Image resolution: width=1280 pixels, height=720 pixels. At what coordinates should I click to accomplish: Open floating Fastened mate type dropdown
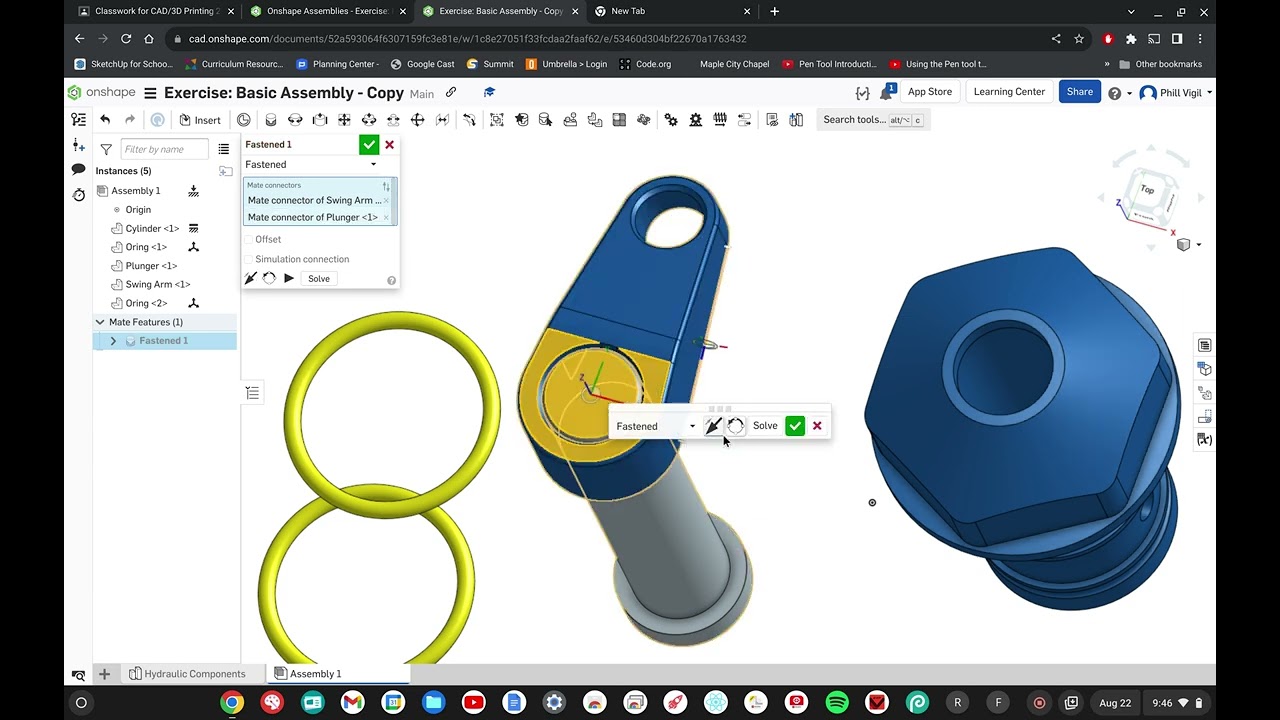pos(655,426)
